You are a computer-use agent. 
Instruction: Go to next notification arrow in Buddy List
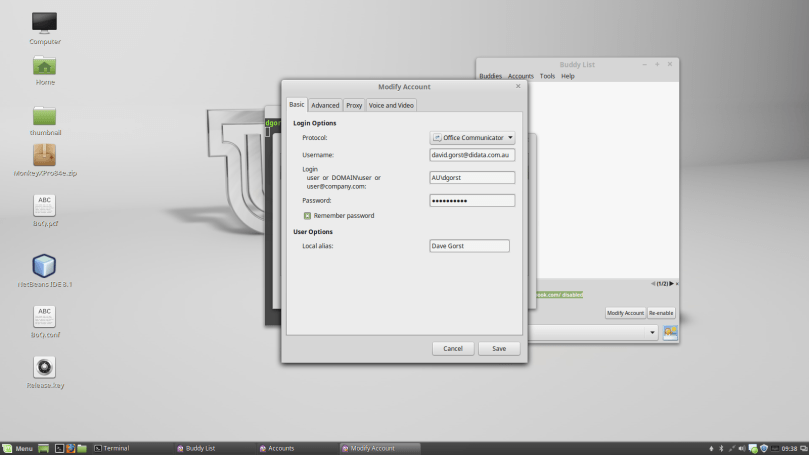coord(671,284)
